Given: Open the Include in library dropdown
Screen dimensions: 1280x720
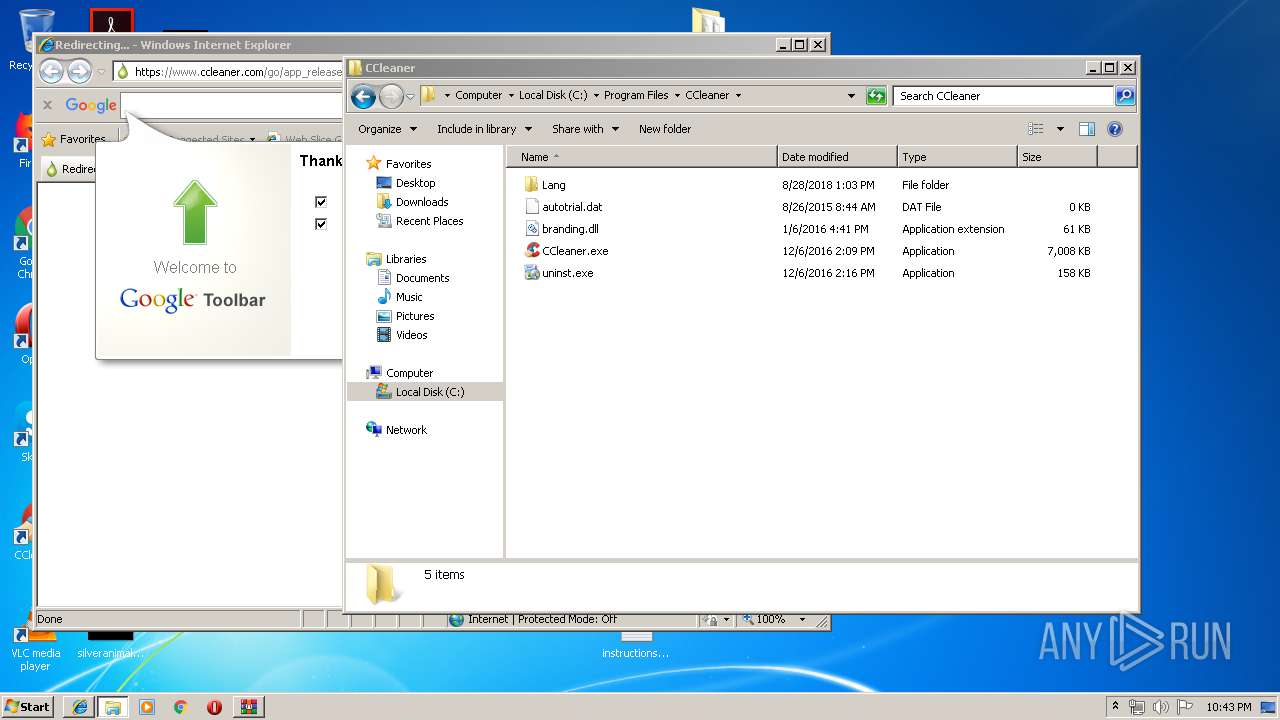Looking at the screenshot, I should point(484,129).
